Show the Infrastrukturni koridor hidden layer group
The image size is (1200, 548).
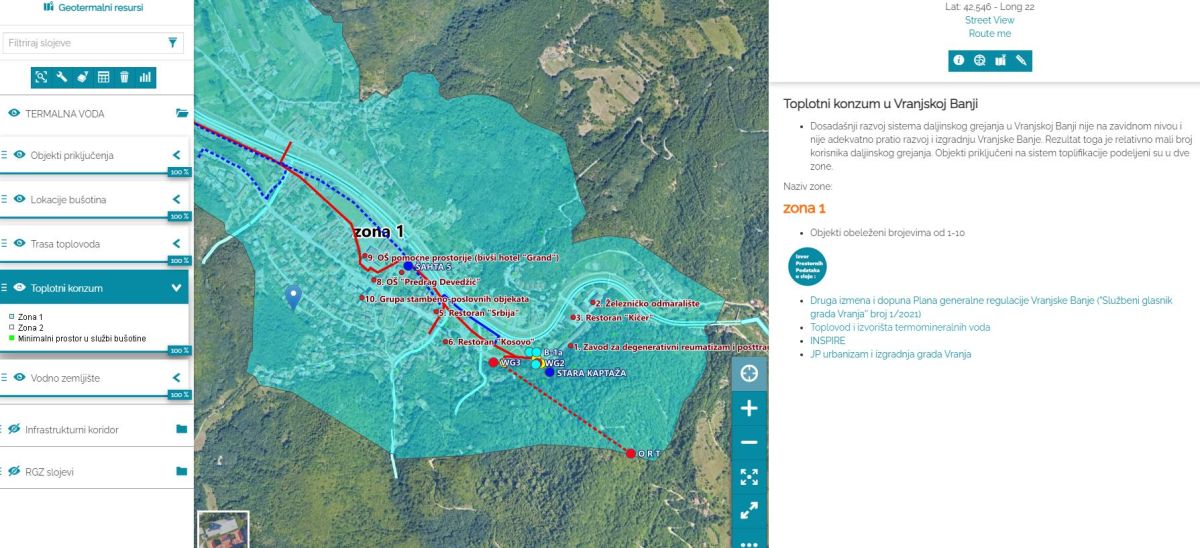coord(14,429)
